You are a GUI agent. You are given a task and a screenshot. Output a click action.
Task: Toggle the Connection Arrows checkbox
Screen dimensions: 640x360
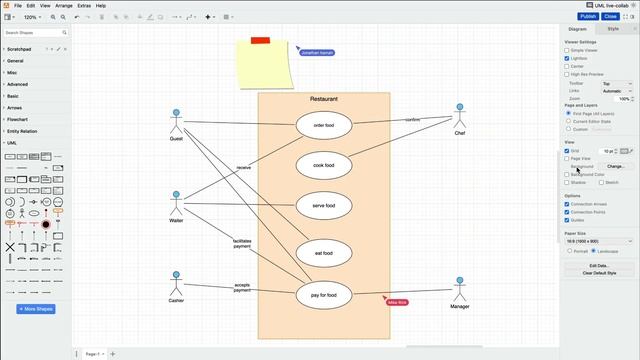567,204
